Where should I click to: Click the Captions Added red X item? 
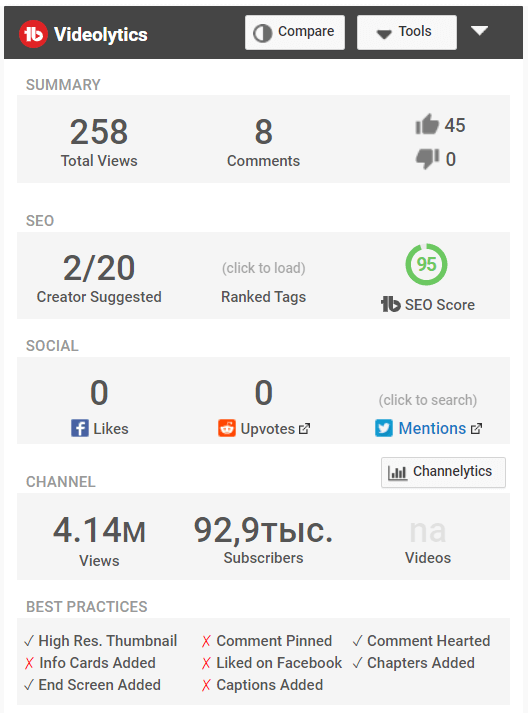pyautogui.click(x=262, y=685)
